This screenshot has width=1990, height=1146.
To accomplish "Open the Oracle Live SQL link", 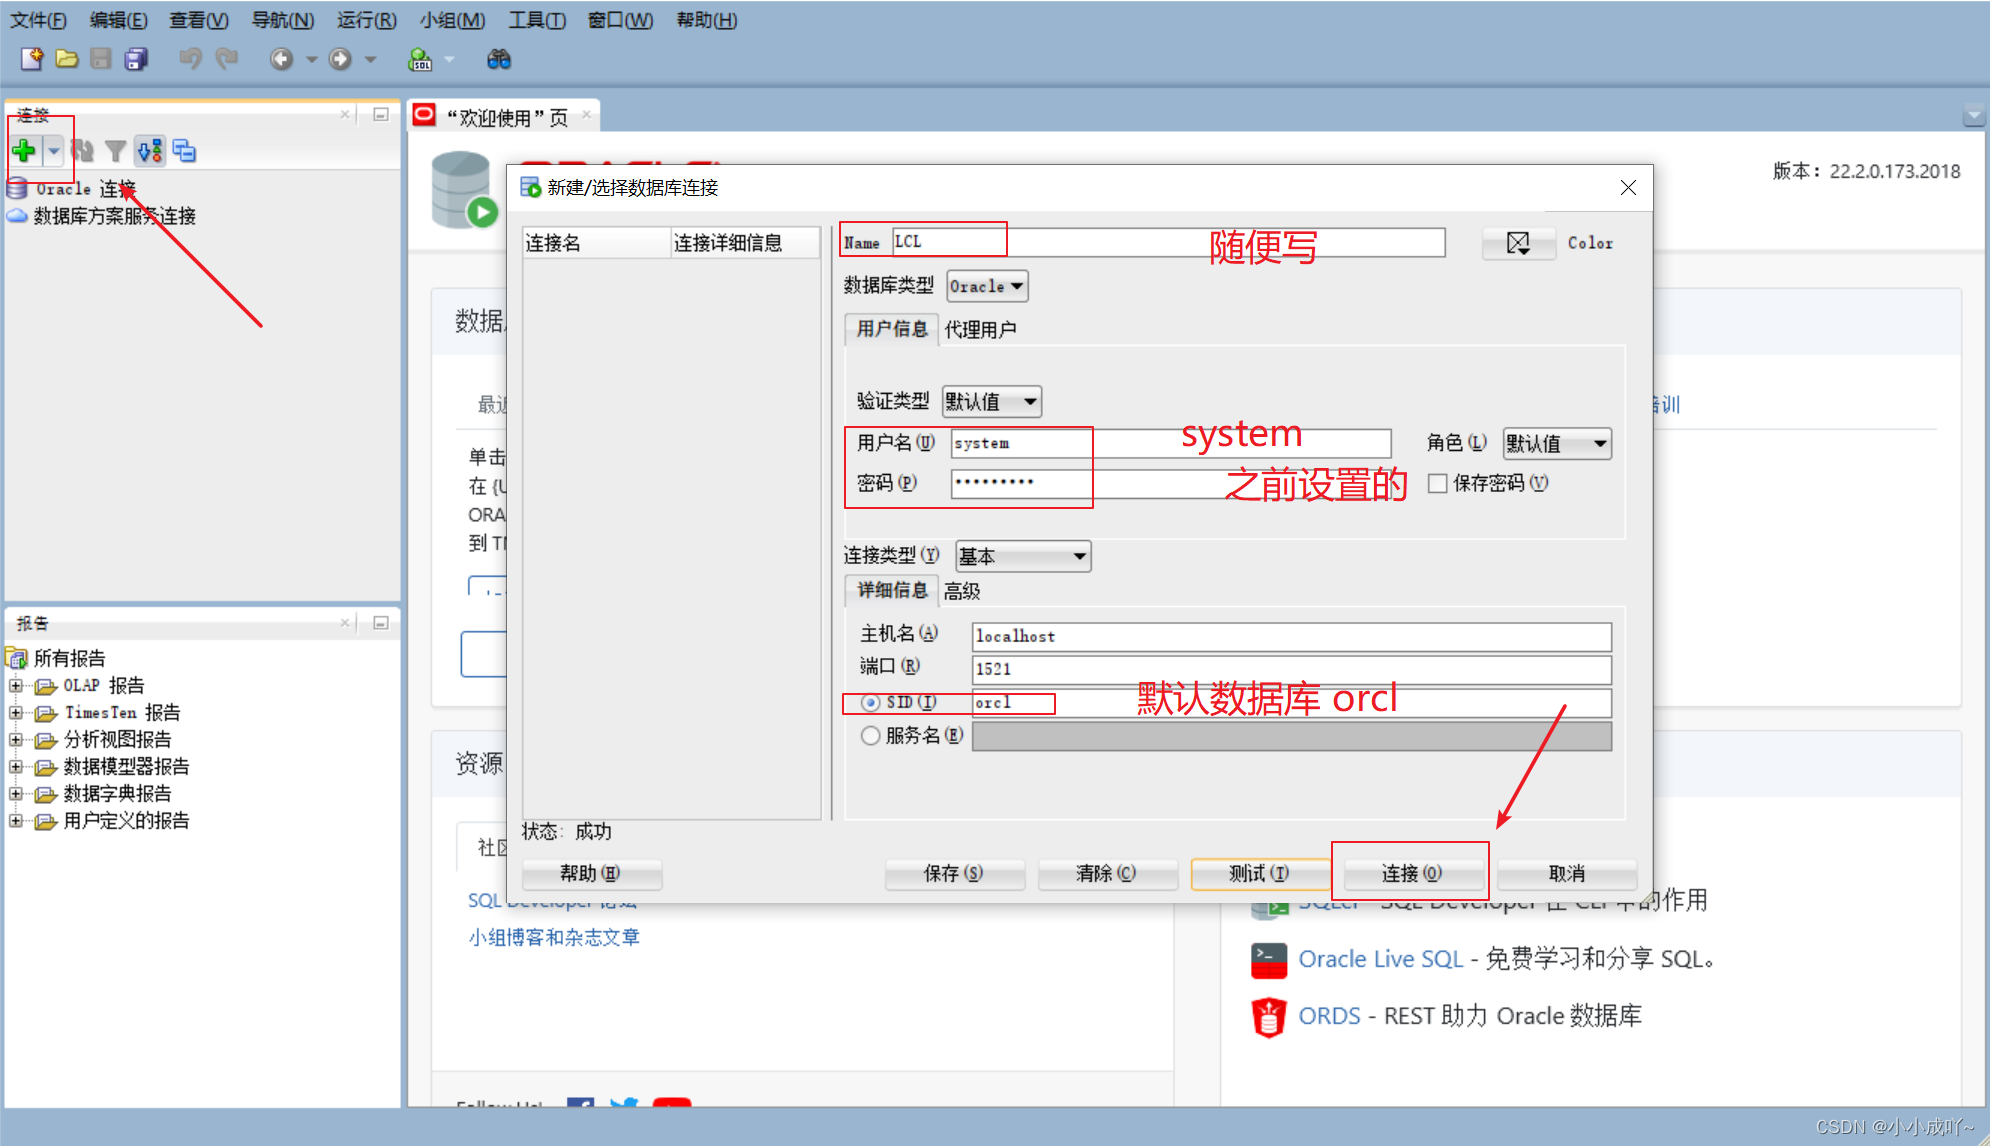I will tap(1380, 959).
